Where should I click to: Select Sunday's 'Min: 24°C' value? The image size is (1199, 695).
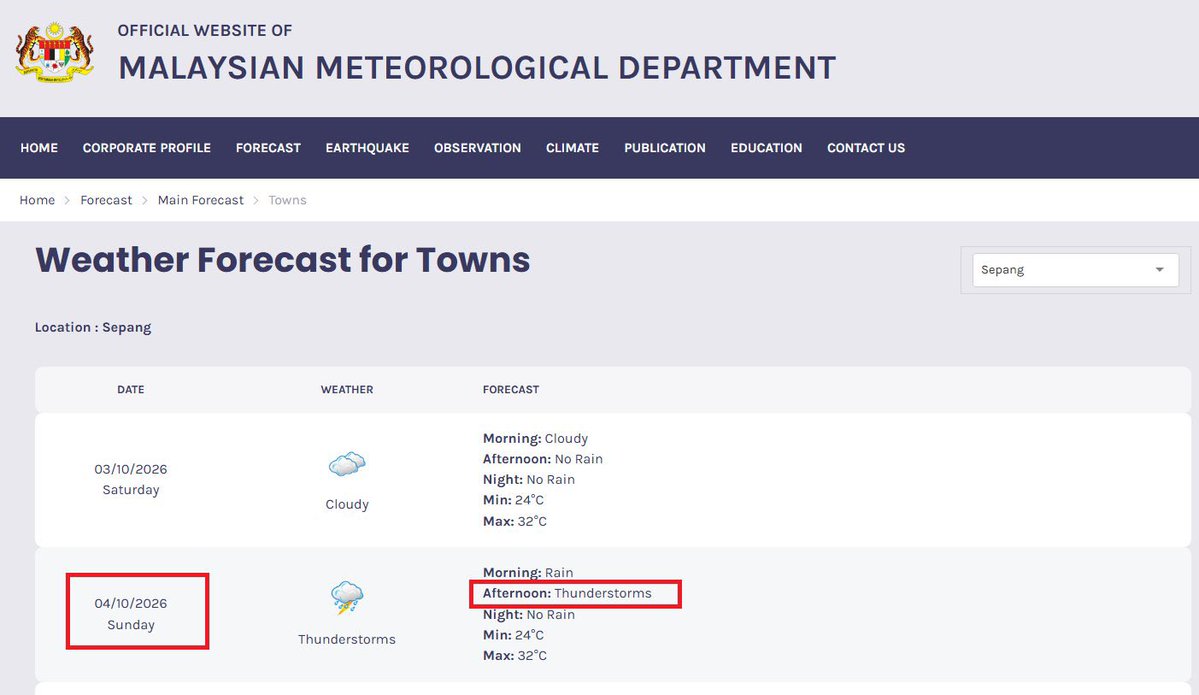click(513, 635)
